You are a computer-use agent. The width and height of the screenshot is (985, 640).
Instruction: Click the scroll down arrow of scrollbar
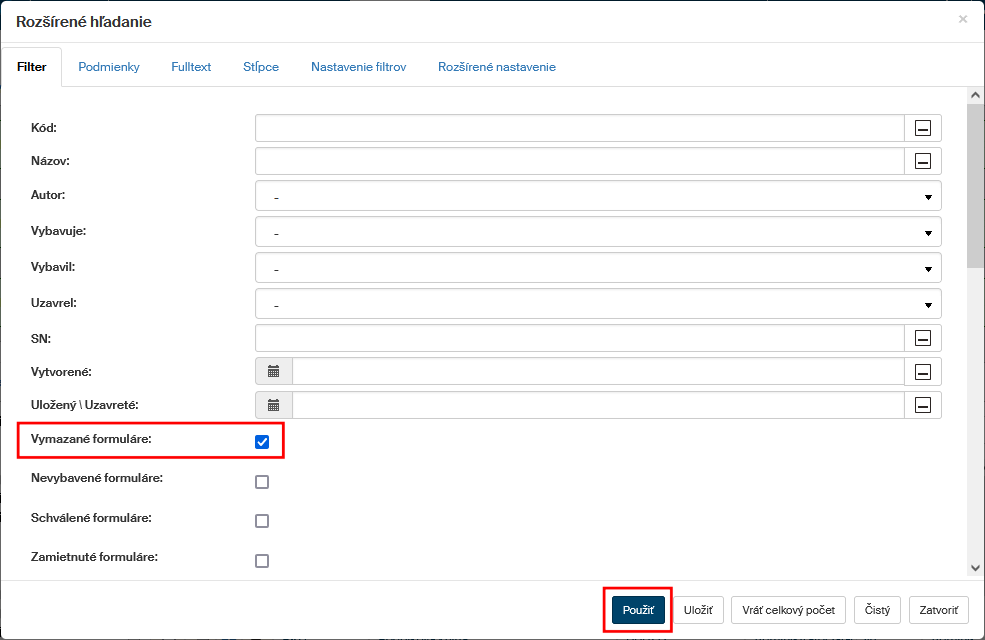(975, 568)
